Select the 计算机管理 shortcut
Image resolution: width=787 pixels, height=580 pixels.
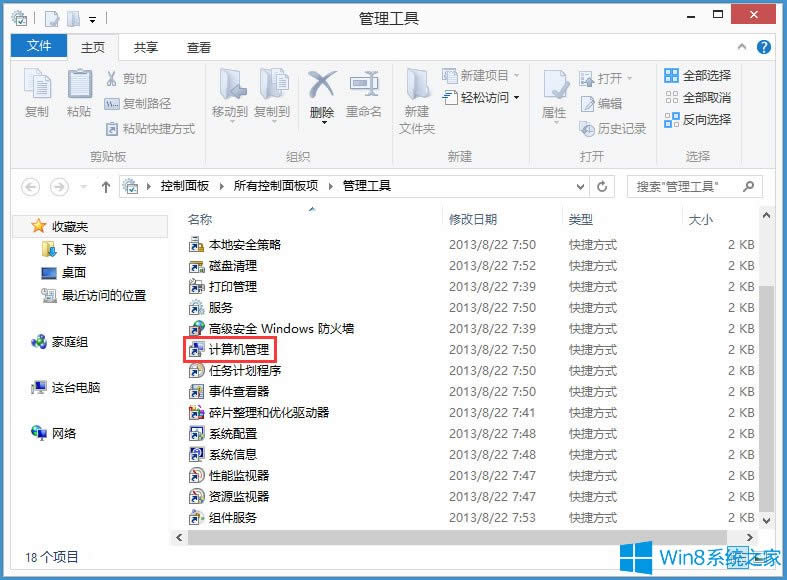(x=229, y=350)
